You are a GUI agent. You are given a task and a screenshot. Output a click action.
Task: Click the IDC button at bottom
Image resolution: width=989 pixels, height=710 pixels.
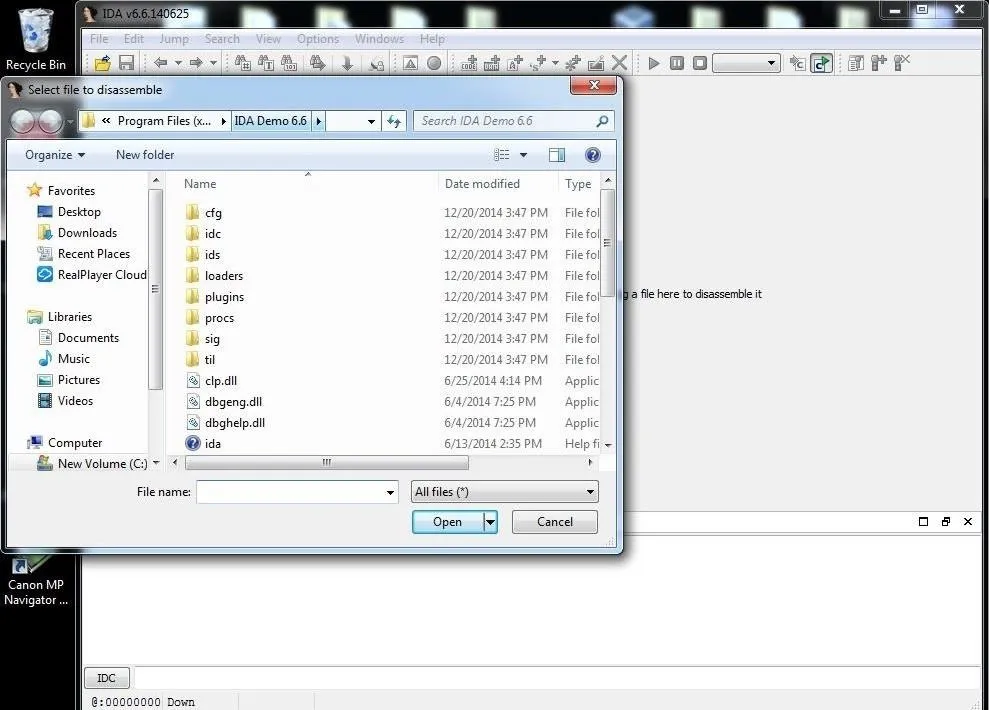[x=107, y=678]
